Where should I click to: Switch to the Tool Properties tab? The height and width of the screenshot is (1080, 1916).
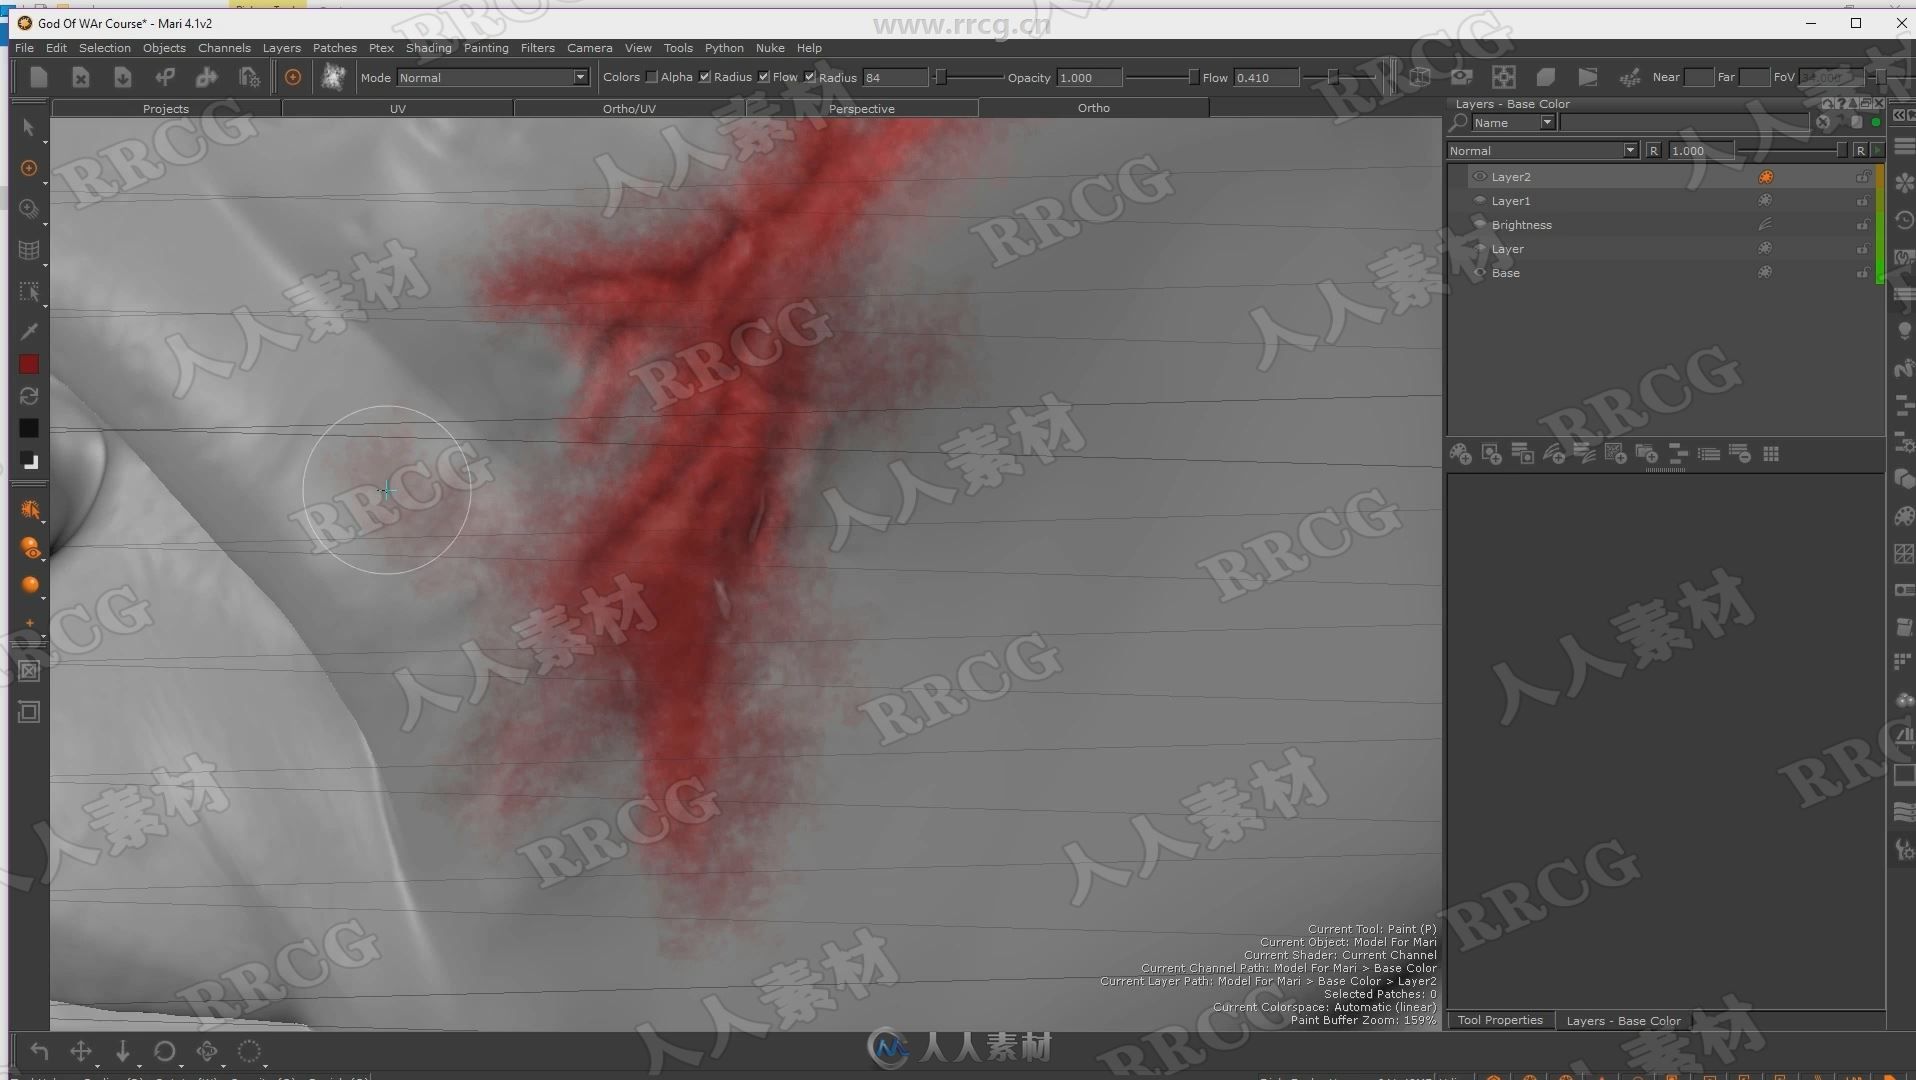click(x=1500, y=1020)
